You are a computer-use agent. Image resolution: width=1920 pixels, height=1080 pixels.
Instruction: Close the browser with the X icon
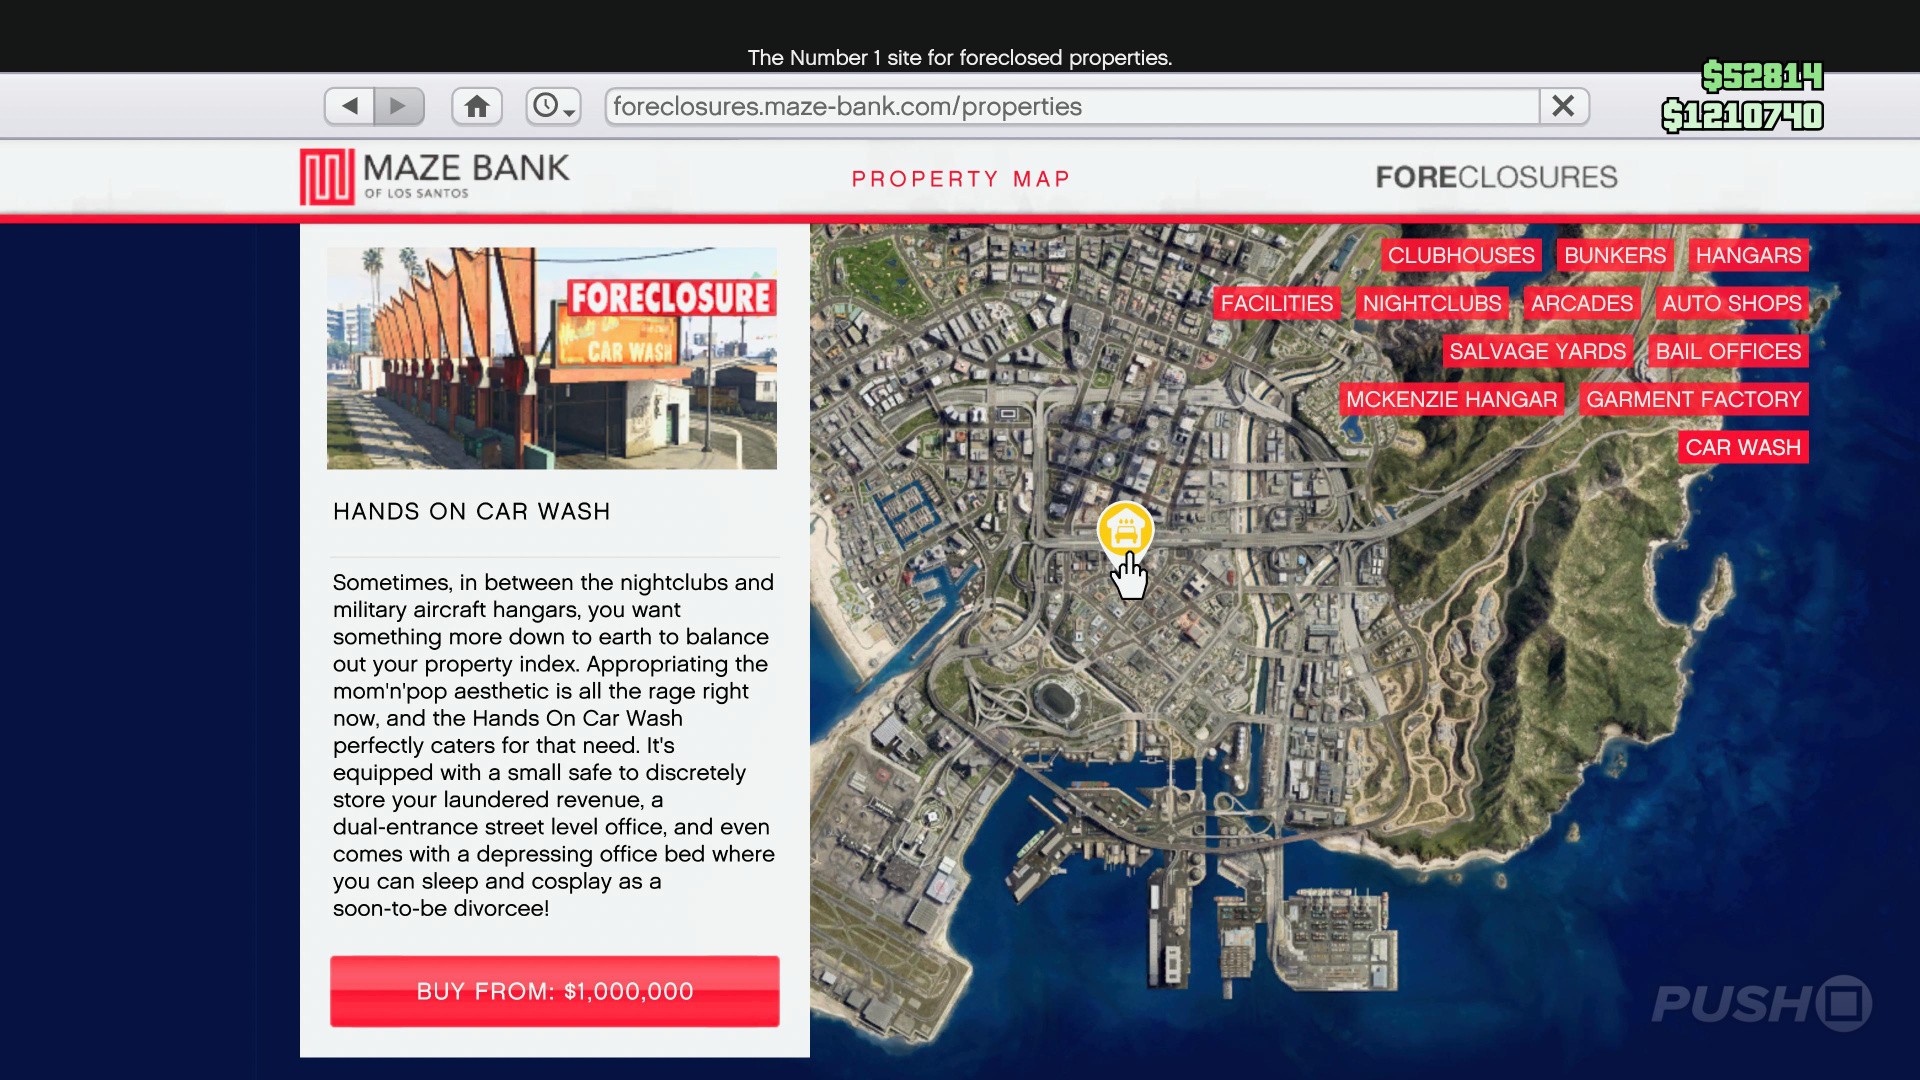[1564, 106]
